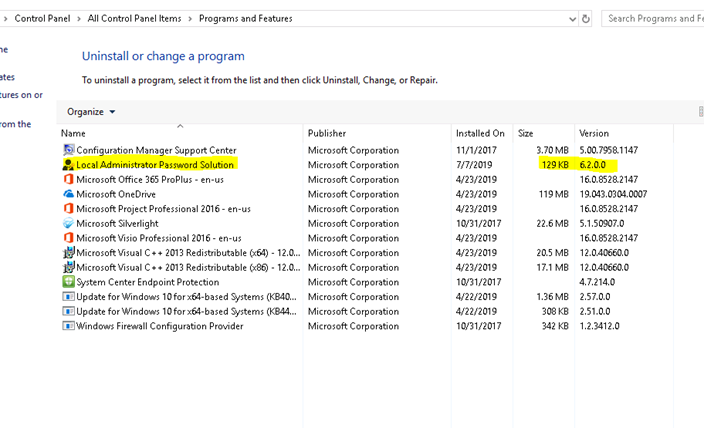Image resolution: width=704 pixels, height=428 pixels.
Task: Click install date 7/7/2019
Action: (474, 165)
